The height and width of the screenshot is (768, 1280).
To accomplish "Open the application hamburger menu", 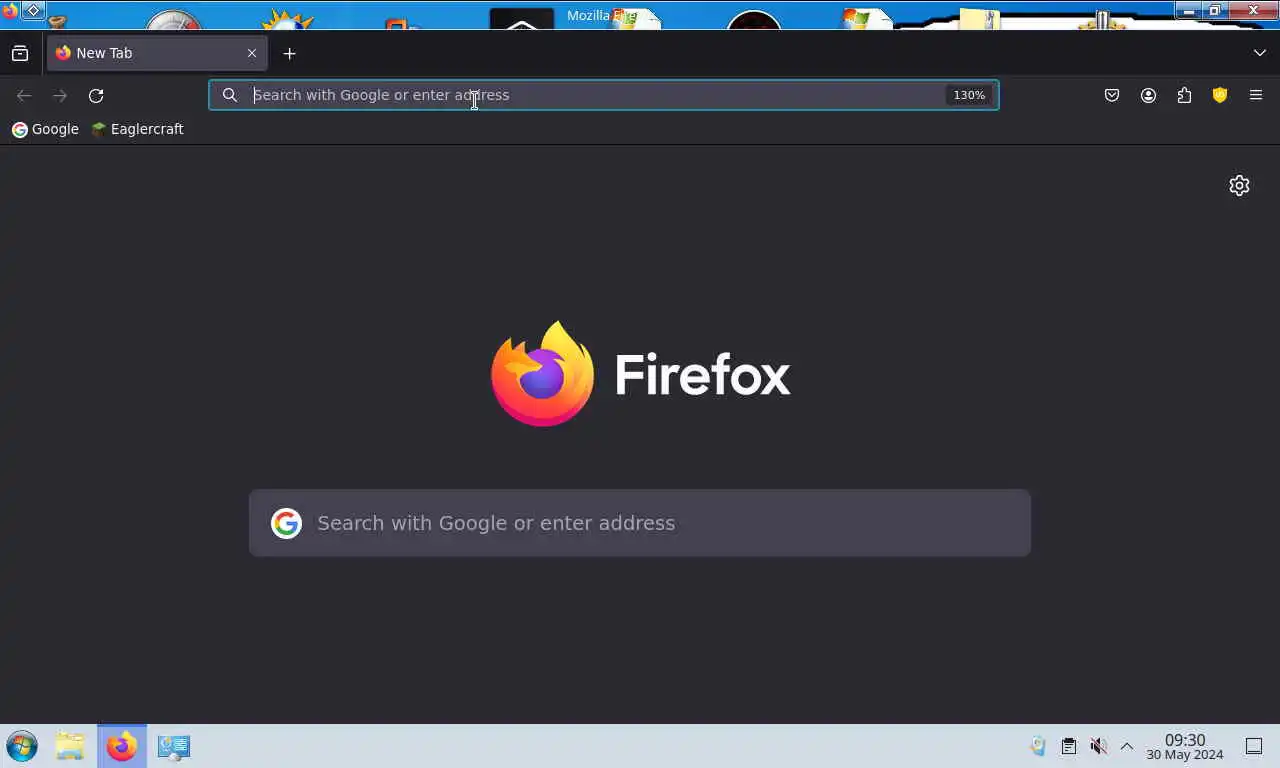I will pyautogui.click(x=1256, y=95).
